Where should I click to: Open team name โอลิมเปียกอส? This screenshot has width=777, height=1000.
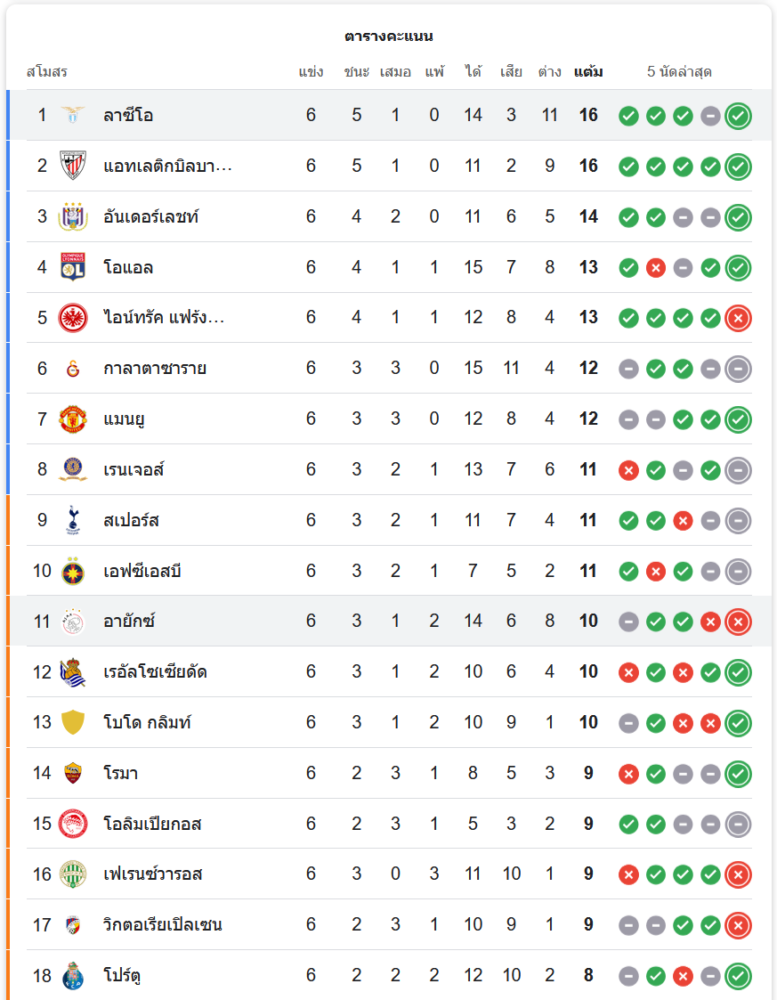[x=152, y=824]
